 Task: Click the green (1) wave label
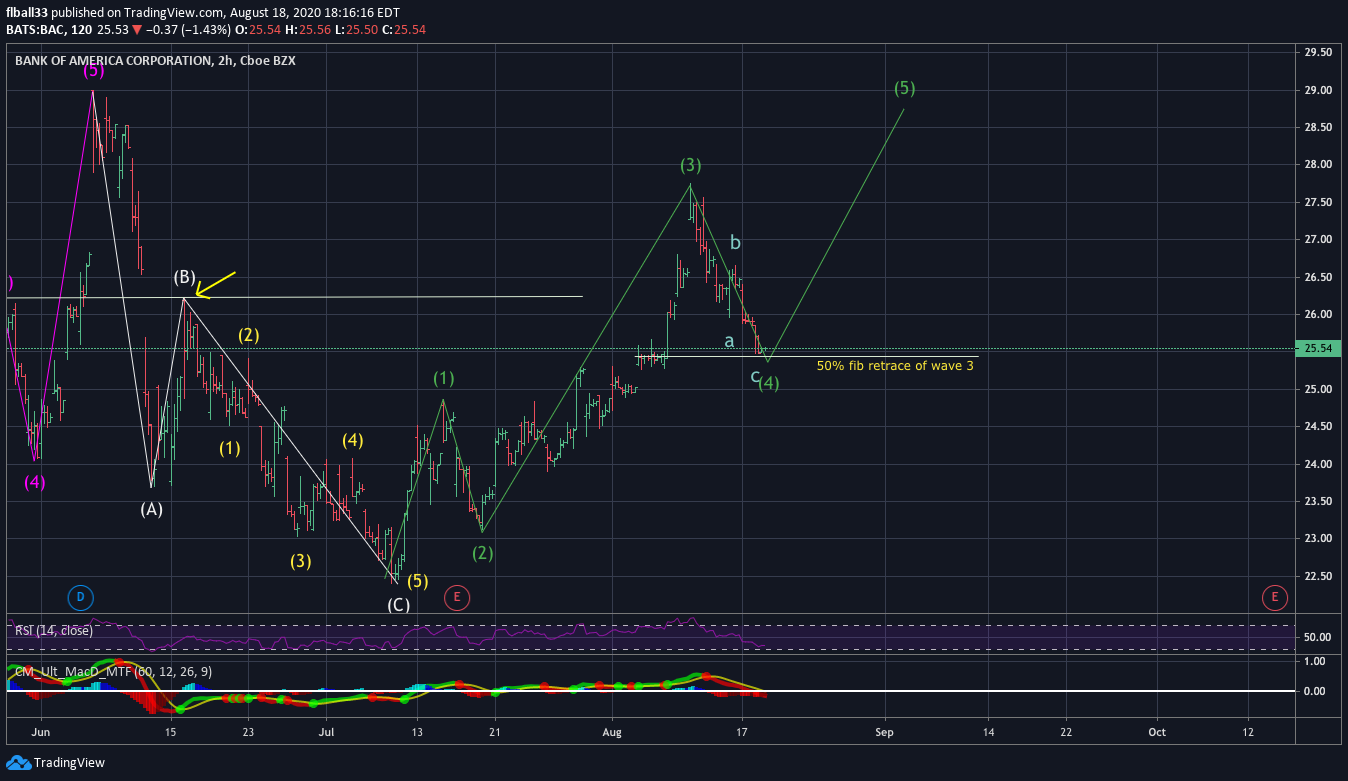[444, 379]
